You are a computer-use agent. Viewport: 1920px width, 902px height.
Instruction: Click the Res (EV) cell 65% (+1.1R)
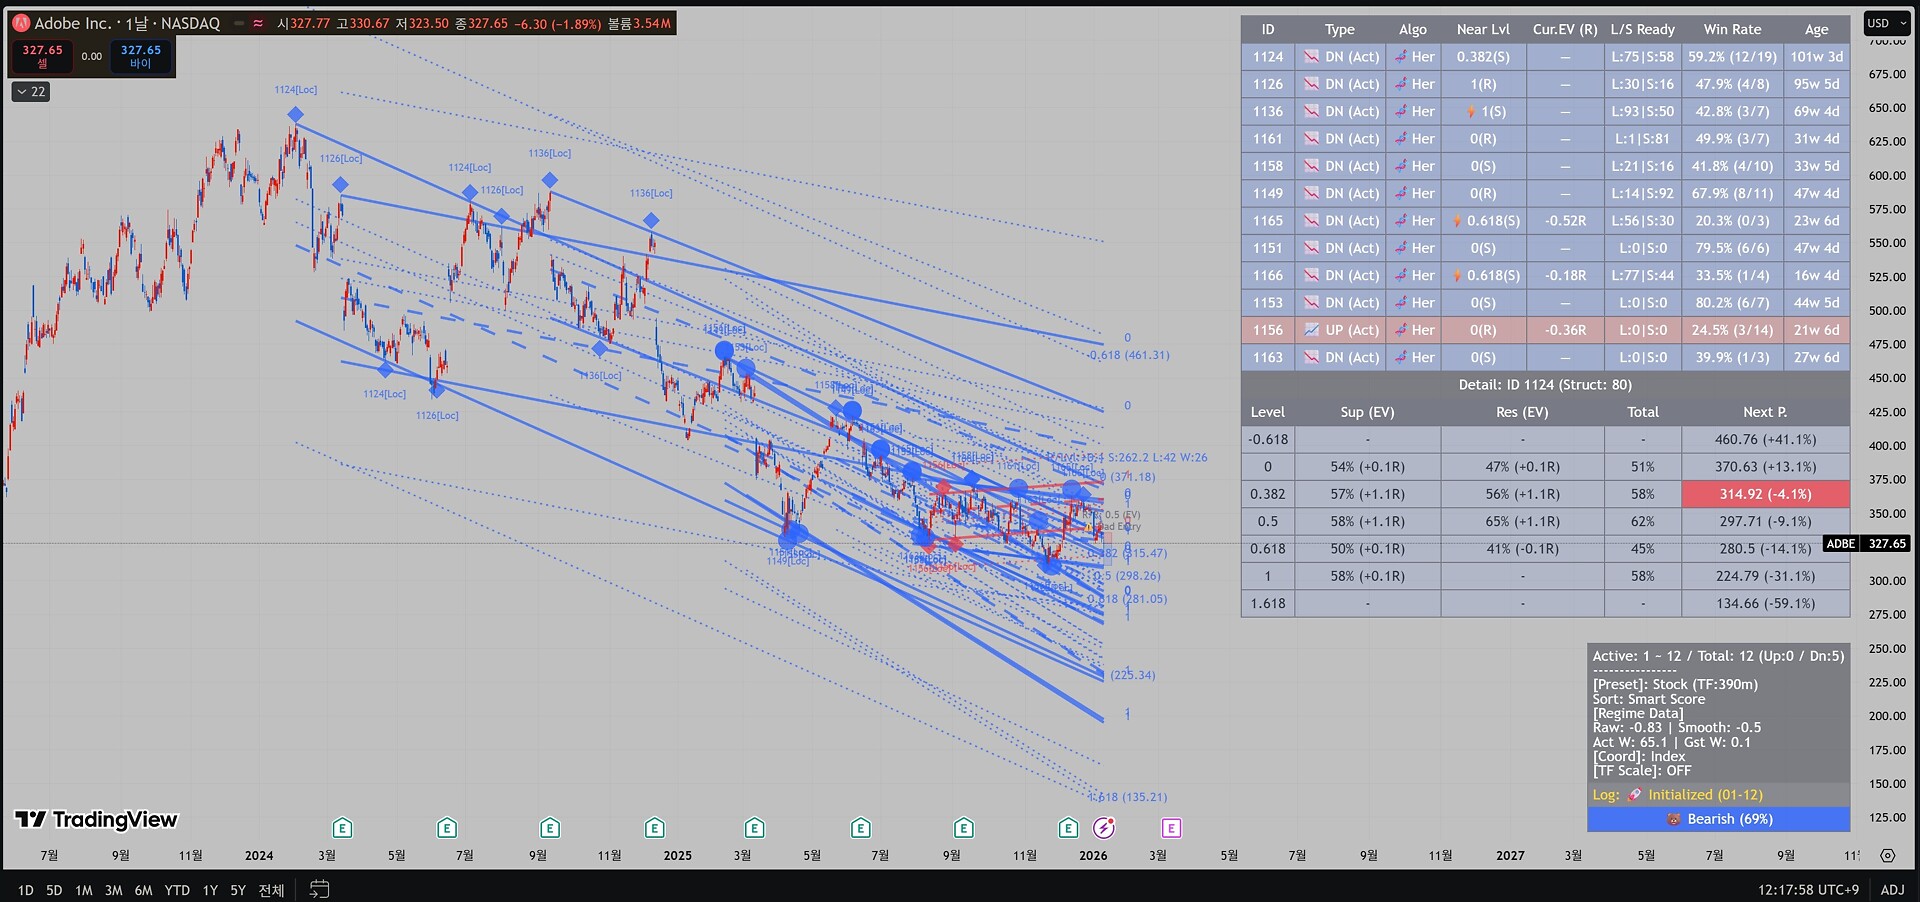tap(1522, 521)
